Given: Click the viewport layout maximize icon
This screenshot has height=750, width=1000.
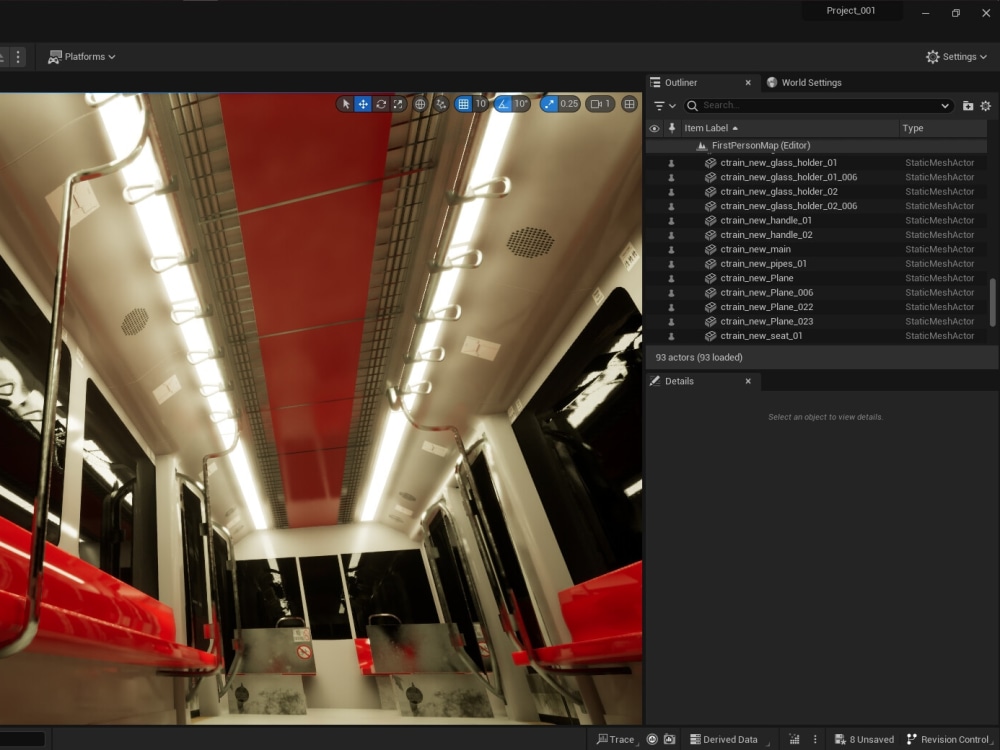Looking at the screenshot, I should click(x=629, y=104).
